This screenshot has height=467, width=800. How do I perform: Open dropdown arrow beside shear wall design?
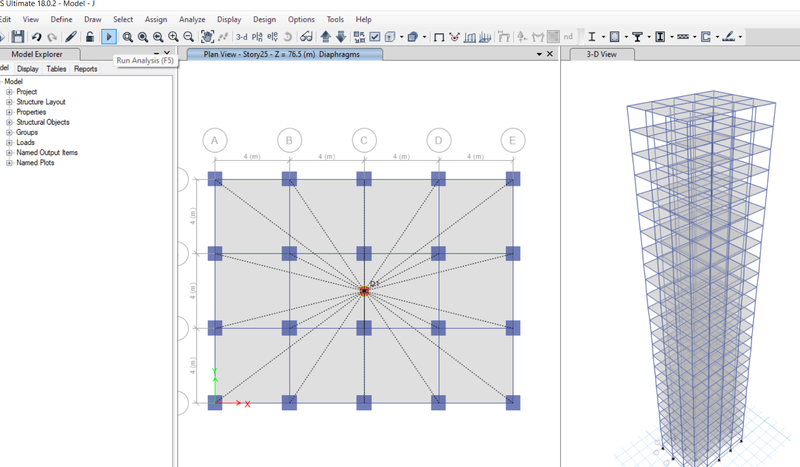(x=717, y=37)
